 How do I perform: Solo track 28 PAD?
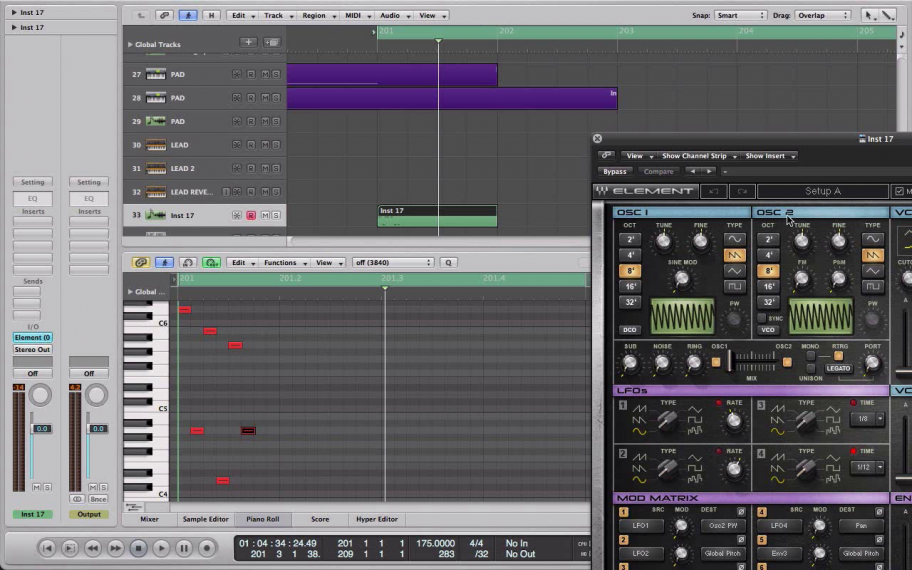coord(276,98)
